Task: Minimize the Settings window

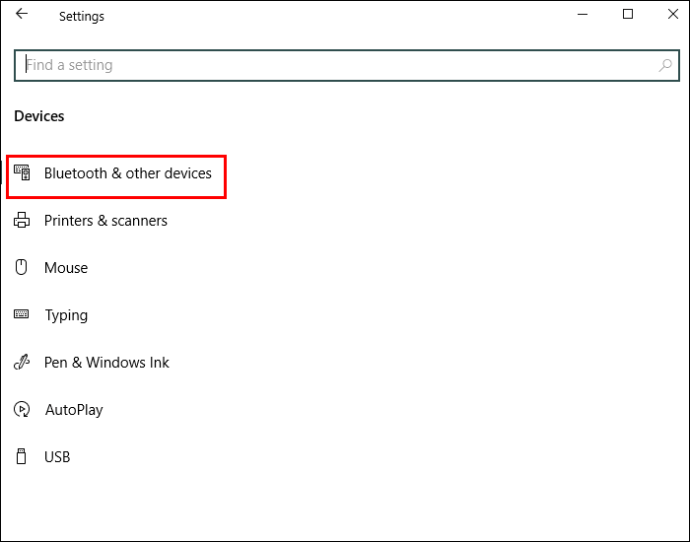Action: tap(582, 15)
